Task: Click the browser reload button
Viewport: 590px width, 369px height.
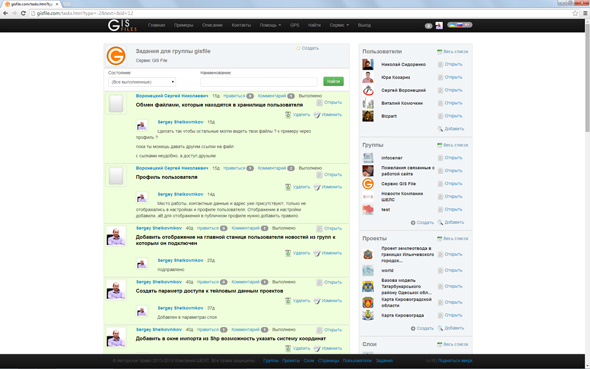Action: pyautogui.click(x=23, y=13)
